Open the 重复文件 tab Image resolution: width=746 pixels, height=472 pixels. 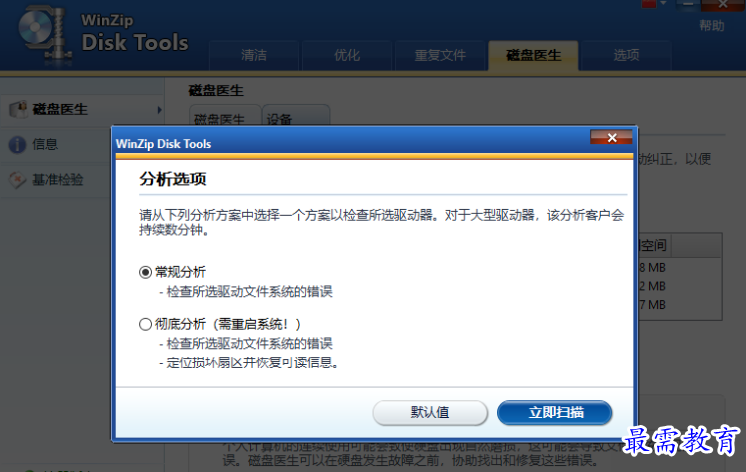[440, 56]
